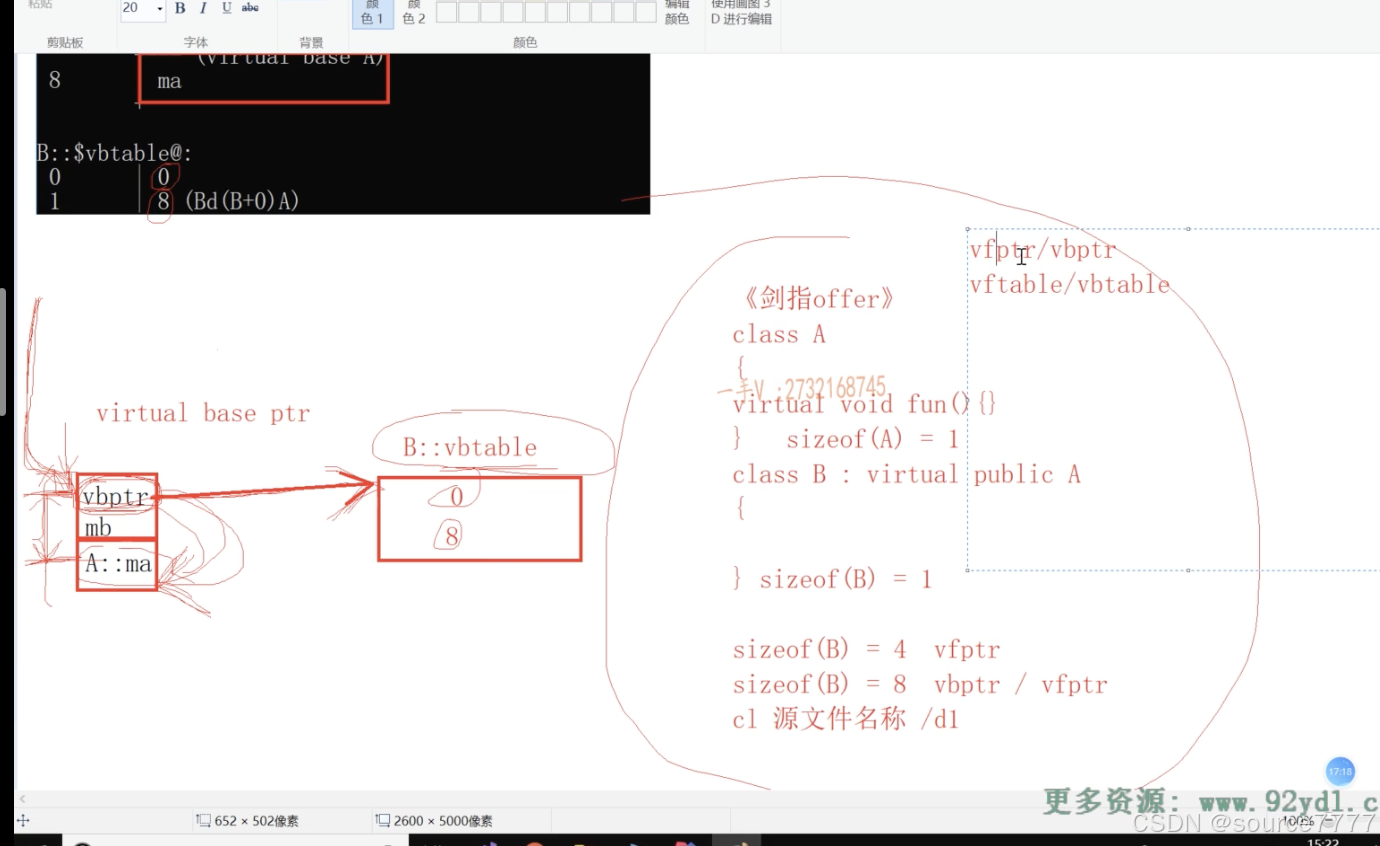The height and width of the screenshot is (846, 1380).
Task: Place cursor in the vftable/vbtable text line
Action: (x=1069, y=284)
